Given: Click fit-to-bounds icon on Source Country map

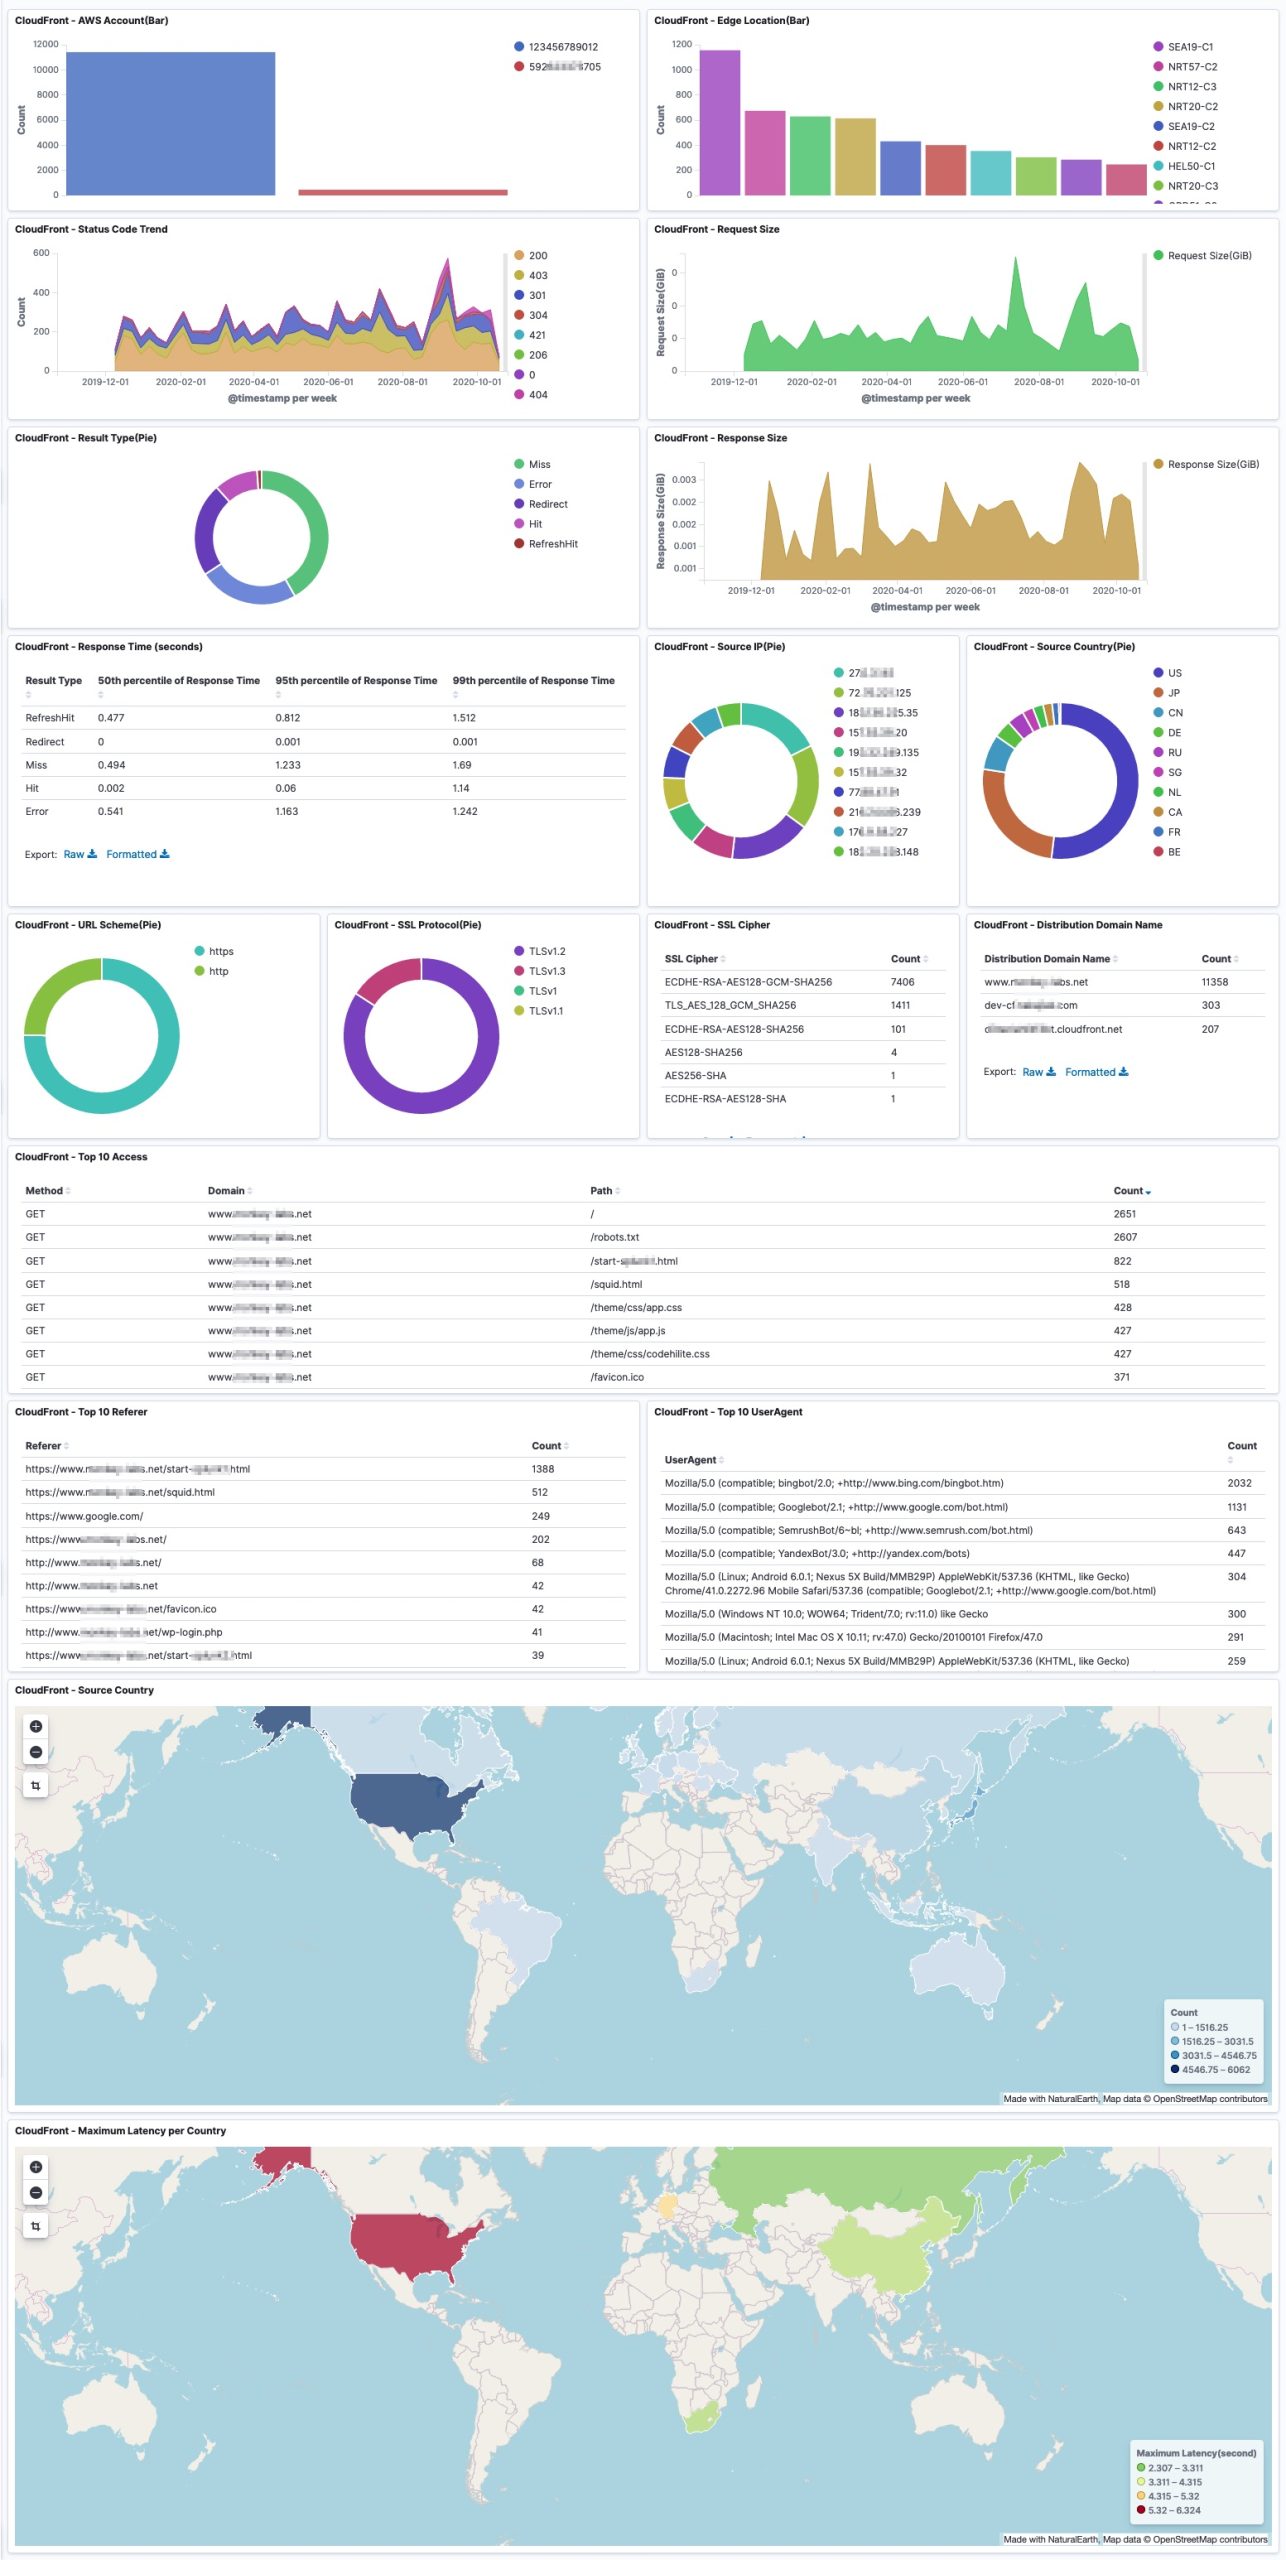Looking at the screenshot, I should [x=36, y=1785].
